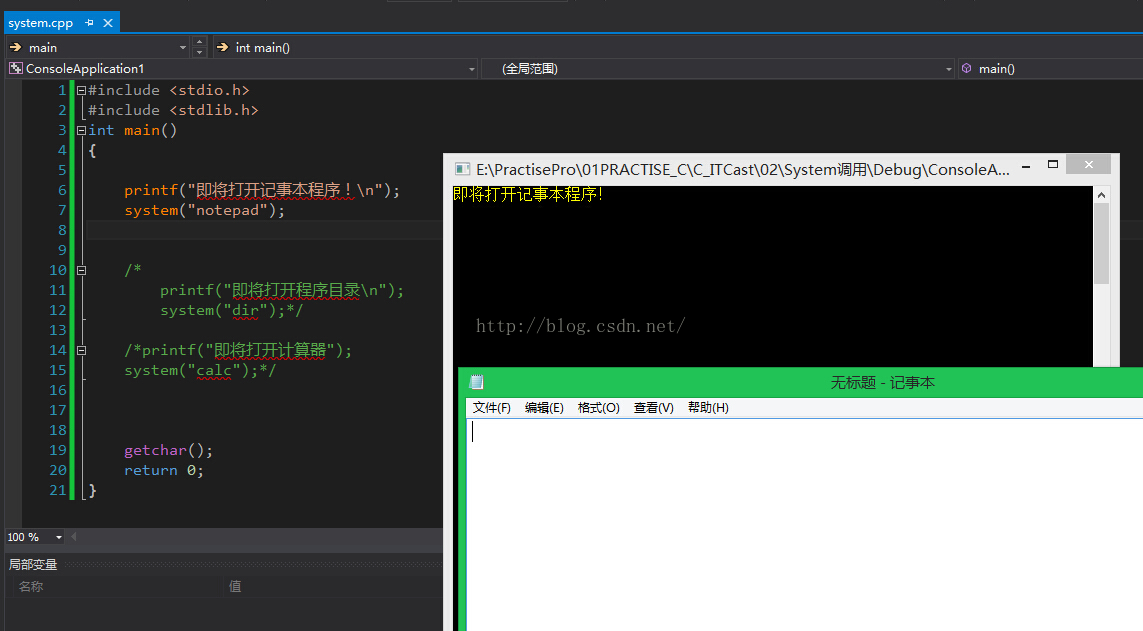Step the stack frame selector up
Image resolution: width=1143 pixels, height=631 pixels.
200,42
